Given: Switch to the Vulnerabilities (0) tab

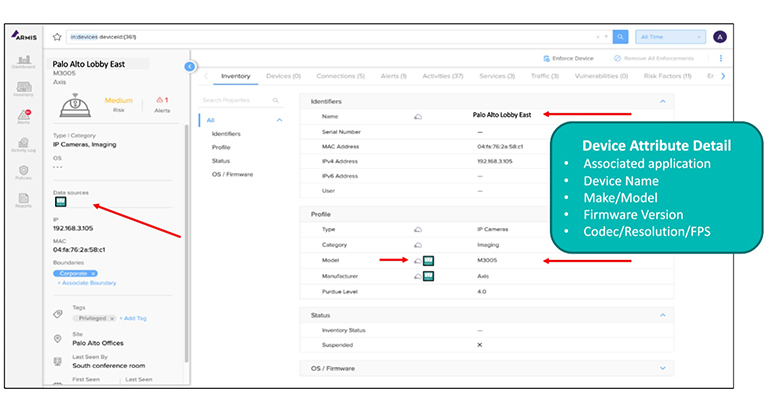Looking at the screenshot, I should click(x=601, y=76).
